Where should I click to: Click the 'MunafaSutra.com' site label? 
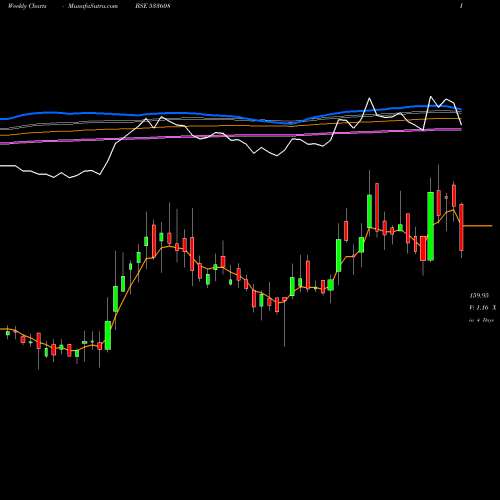click(x=93, y=6)
